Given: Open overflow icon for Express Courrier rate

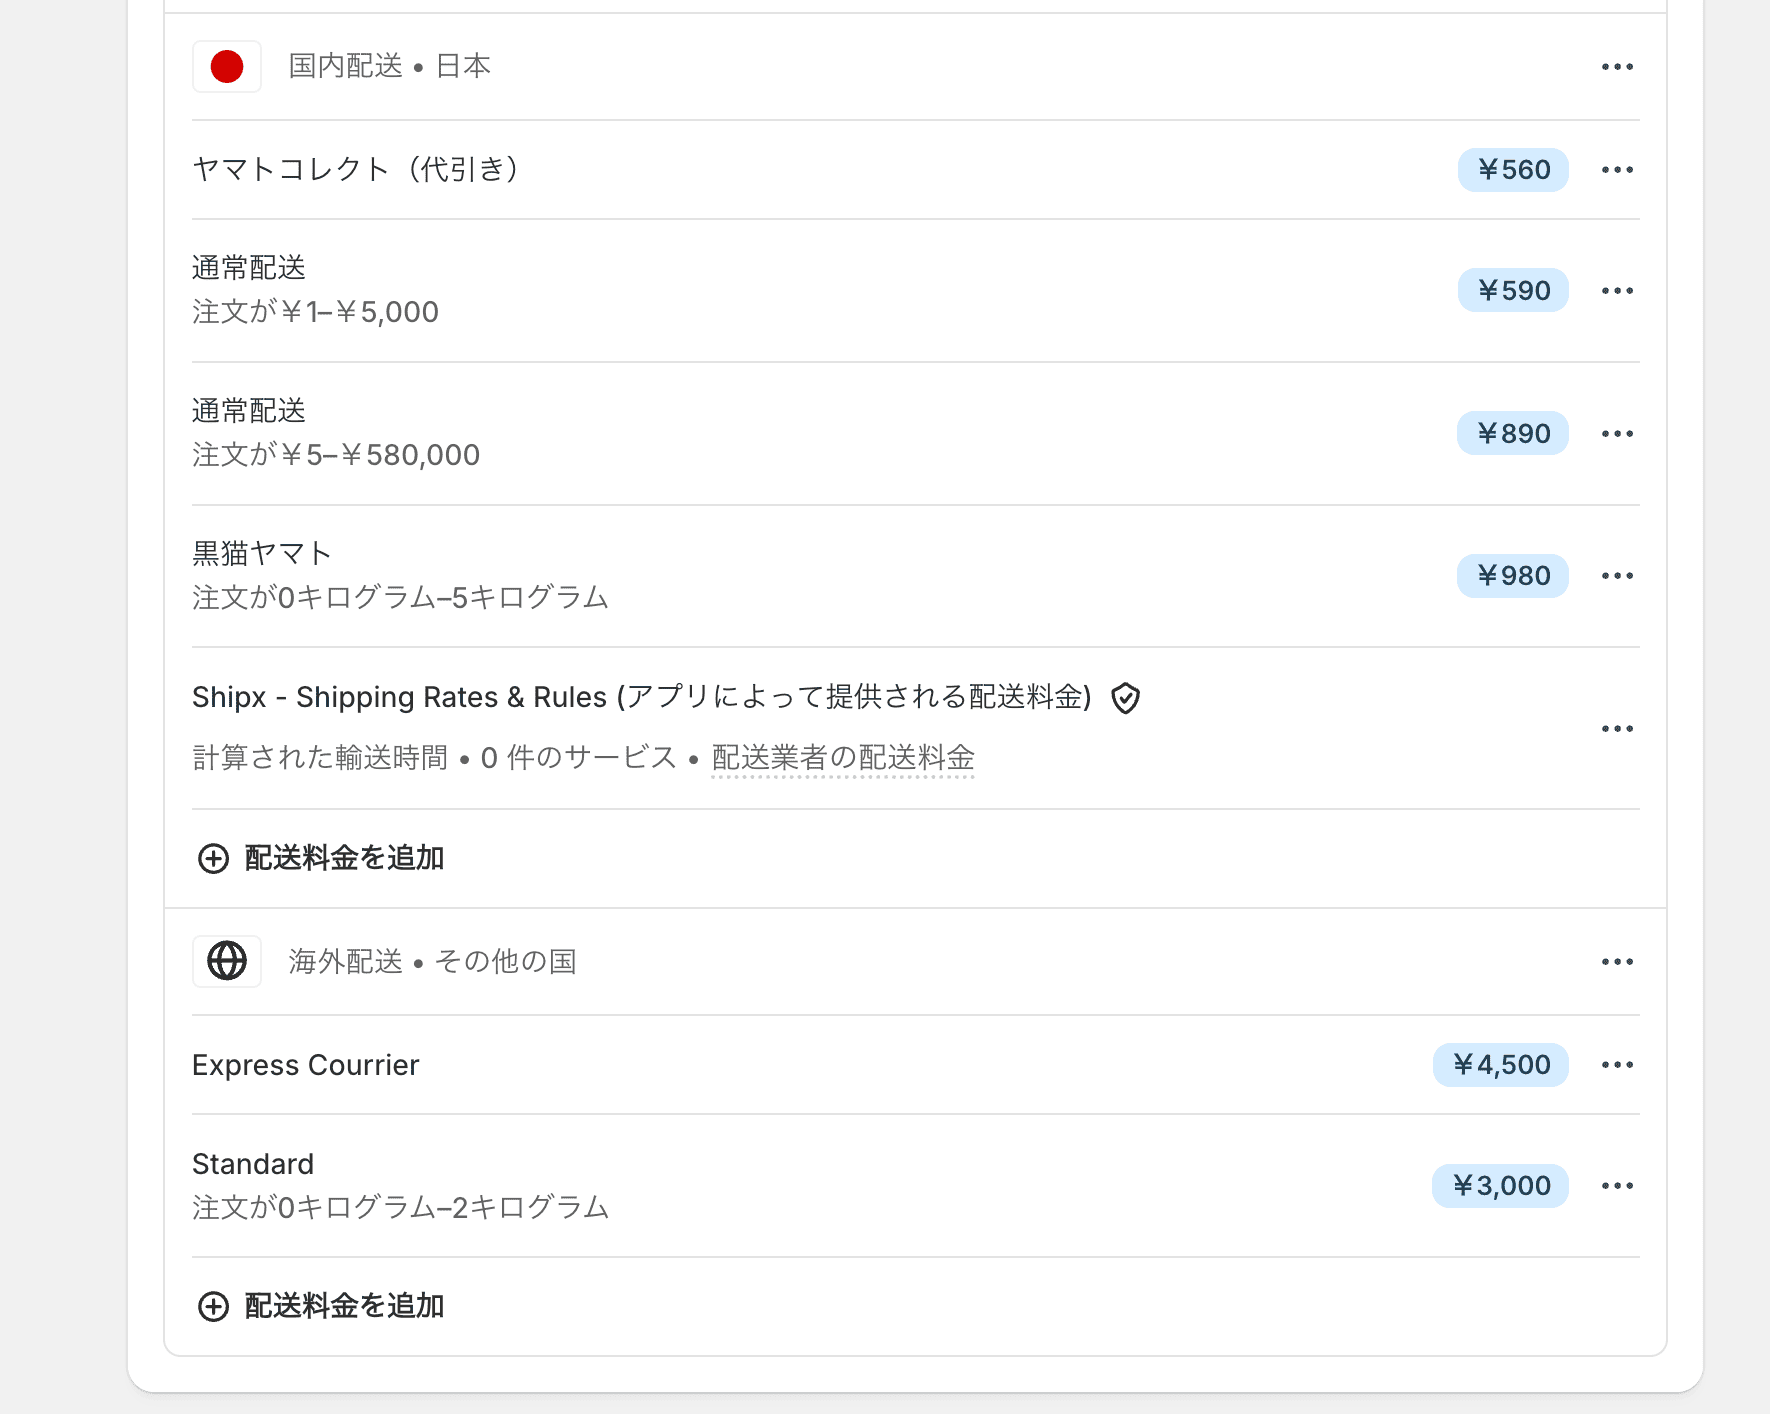Looking at the screenshot, I should (x=1617, y=1064).
